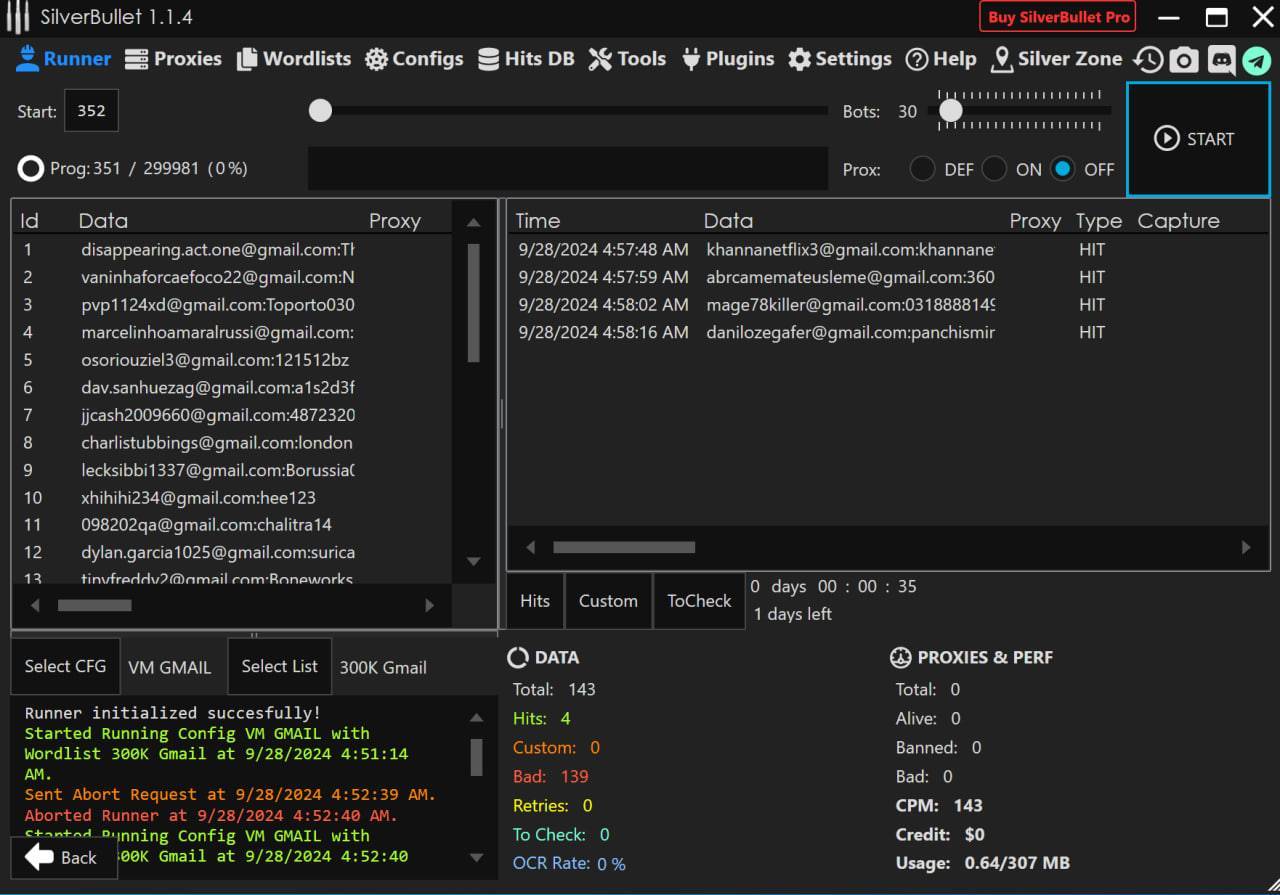
Task: Click the Select CFG button
Action: tap(65, 666)
